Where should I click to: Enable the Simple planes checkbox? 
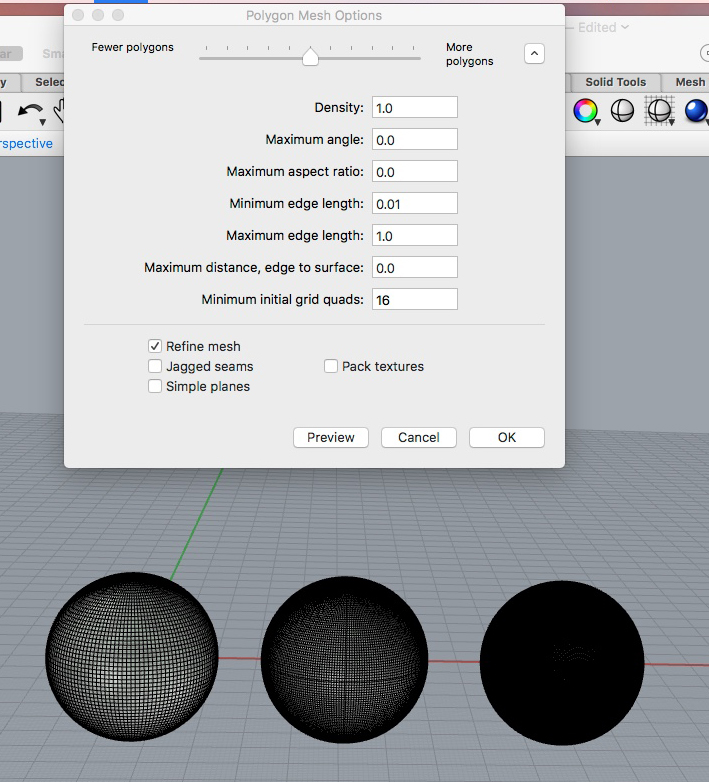[x=155, y=387]
